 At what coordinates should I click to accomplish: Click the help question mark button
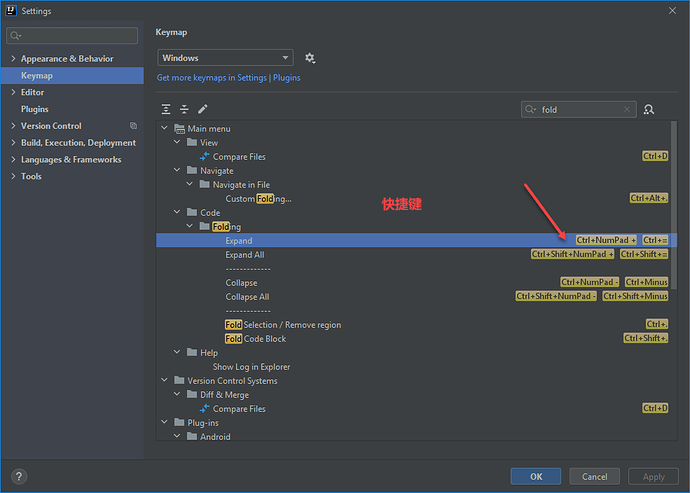pos(19,476)
